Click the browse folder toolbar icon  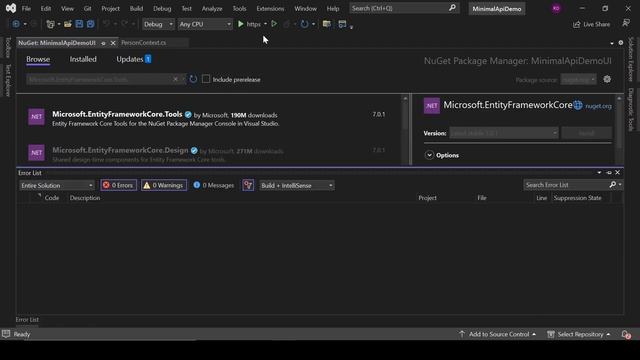point(327,24)
